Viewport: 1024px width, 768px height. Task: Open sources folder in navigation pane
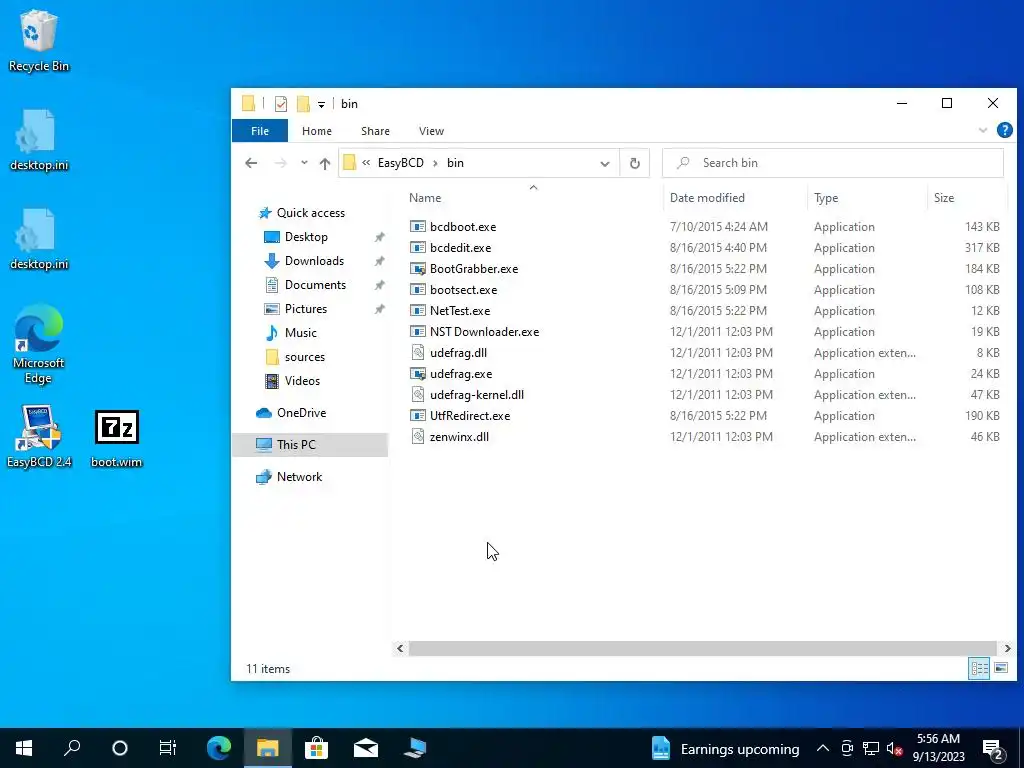point(304,357)
